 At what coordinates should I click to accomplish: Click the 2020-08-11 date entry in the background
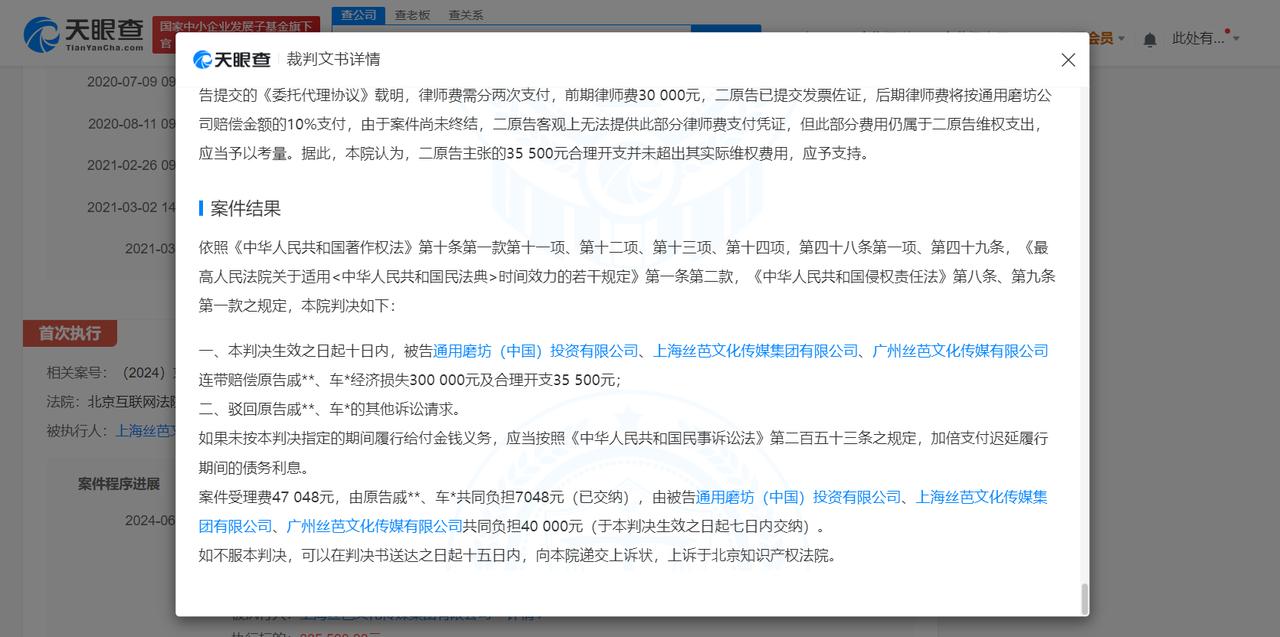[131, 124]
